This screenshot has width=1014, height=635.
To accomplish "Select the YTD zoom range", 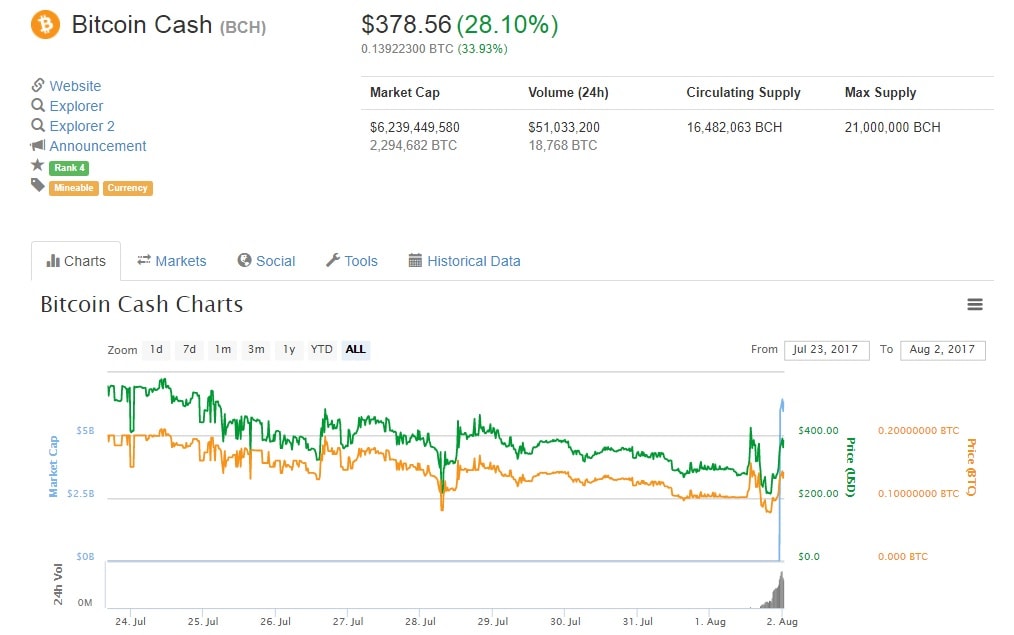I will point(321,350).
